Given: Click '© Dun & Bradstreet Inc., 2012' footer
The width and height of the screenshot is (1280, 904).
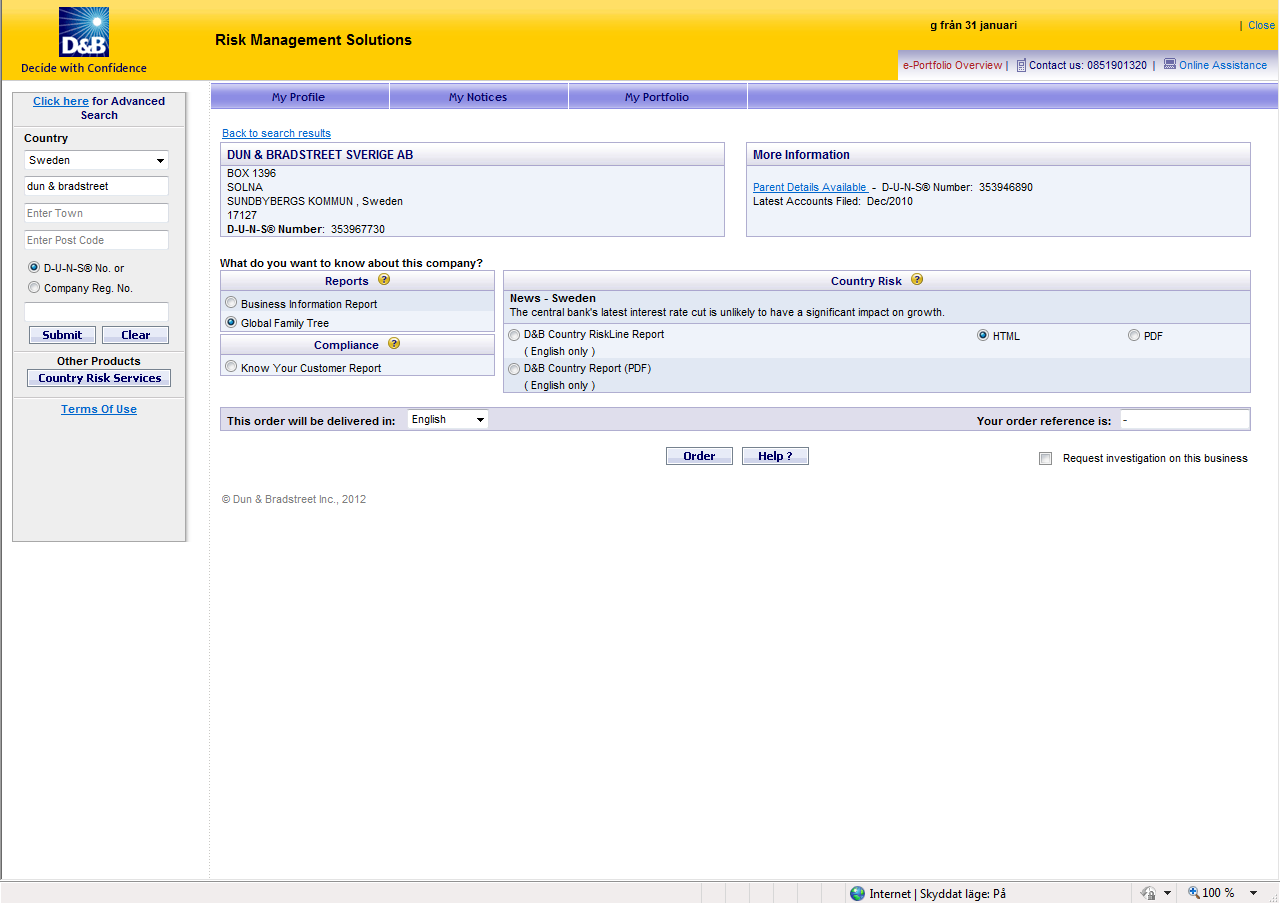Looking at the screenshot, I should click(294, 499).
